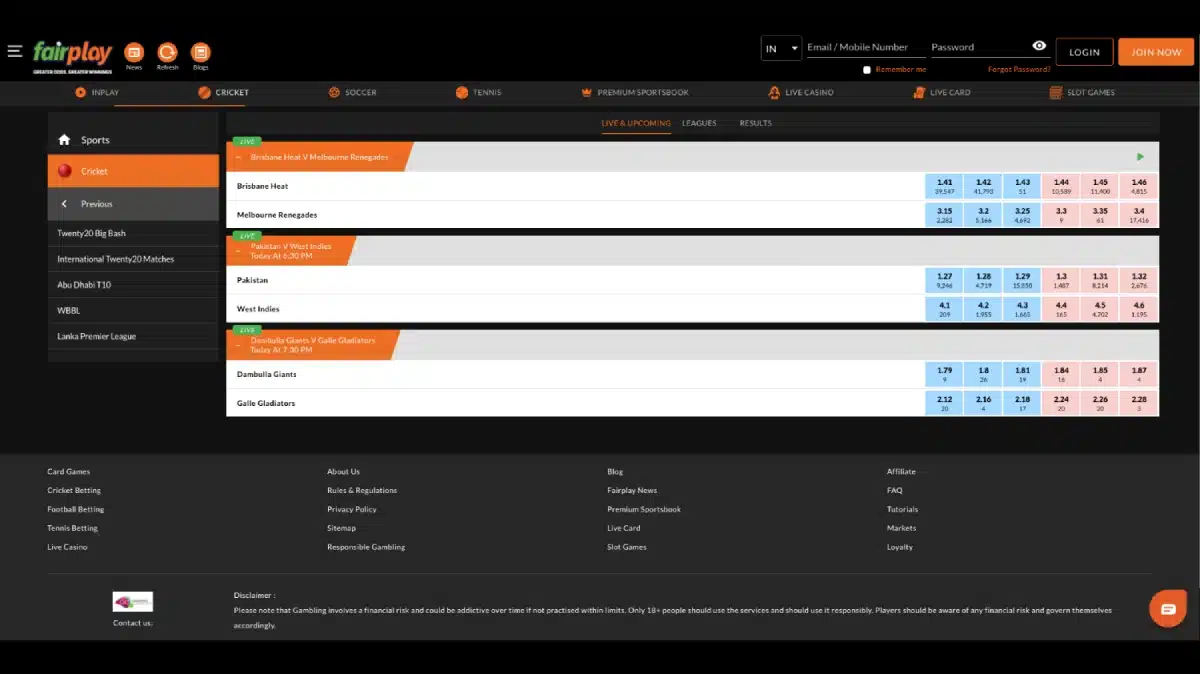Toggle password visibility eye icon
The image size is (1200, 674).
tap(1039, 46)
